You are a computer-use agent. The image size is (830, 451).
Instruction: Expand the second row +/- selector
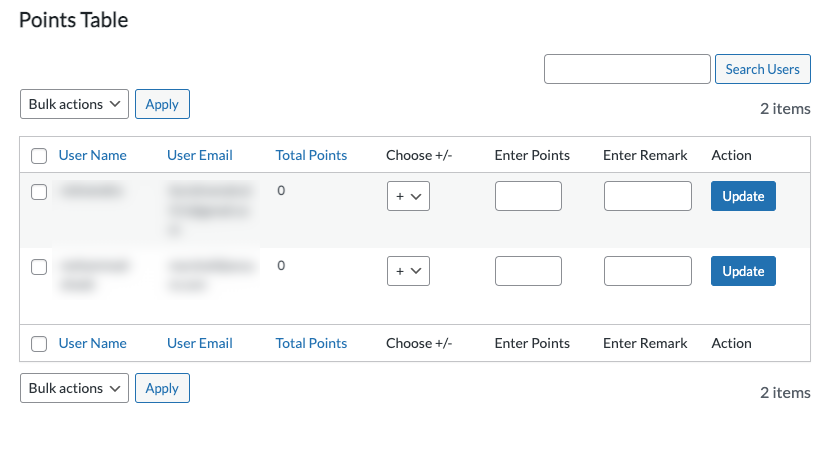coord(408,271)
